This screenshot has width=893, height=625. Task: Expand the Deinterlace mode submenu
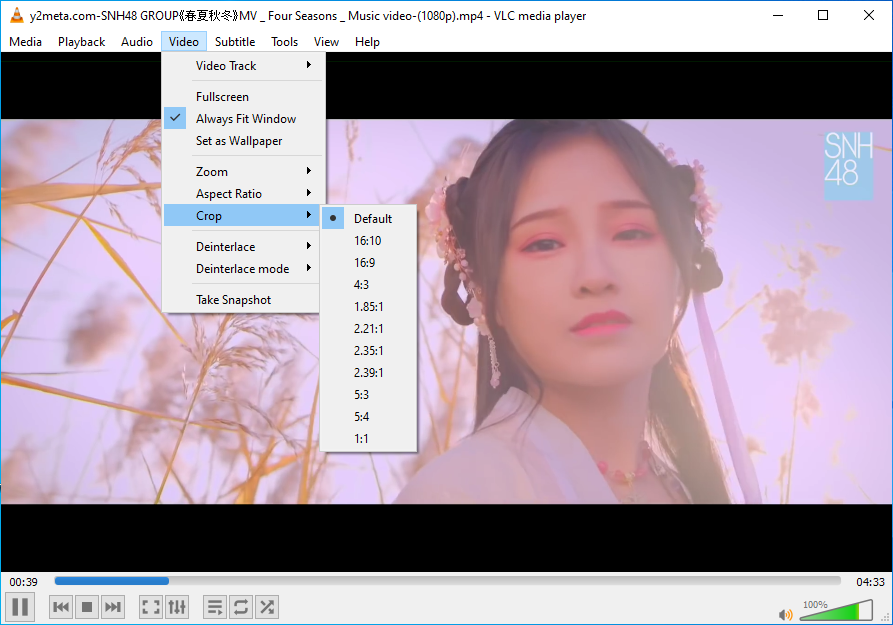[243, 269]
